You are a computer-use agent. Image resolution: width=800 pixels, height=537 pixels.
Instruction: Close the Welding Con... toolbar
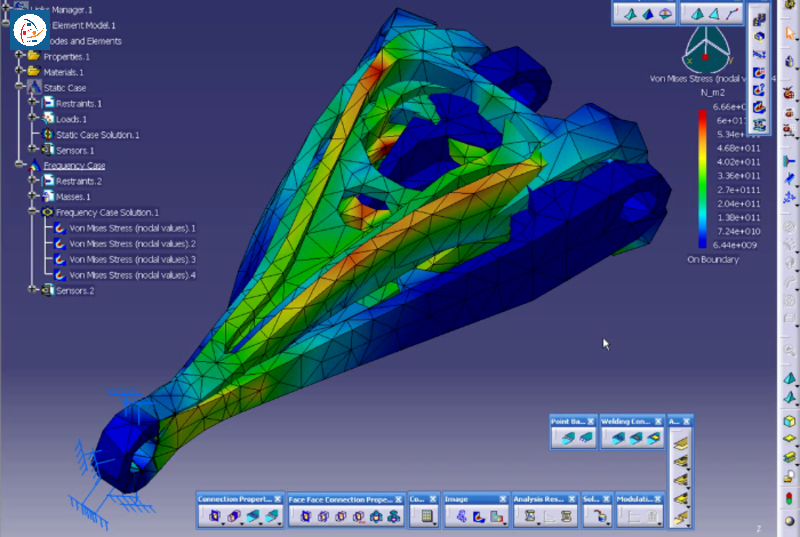point(658,421)
